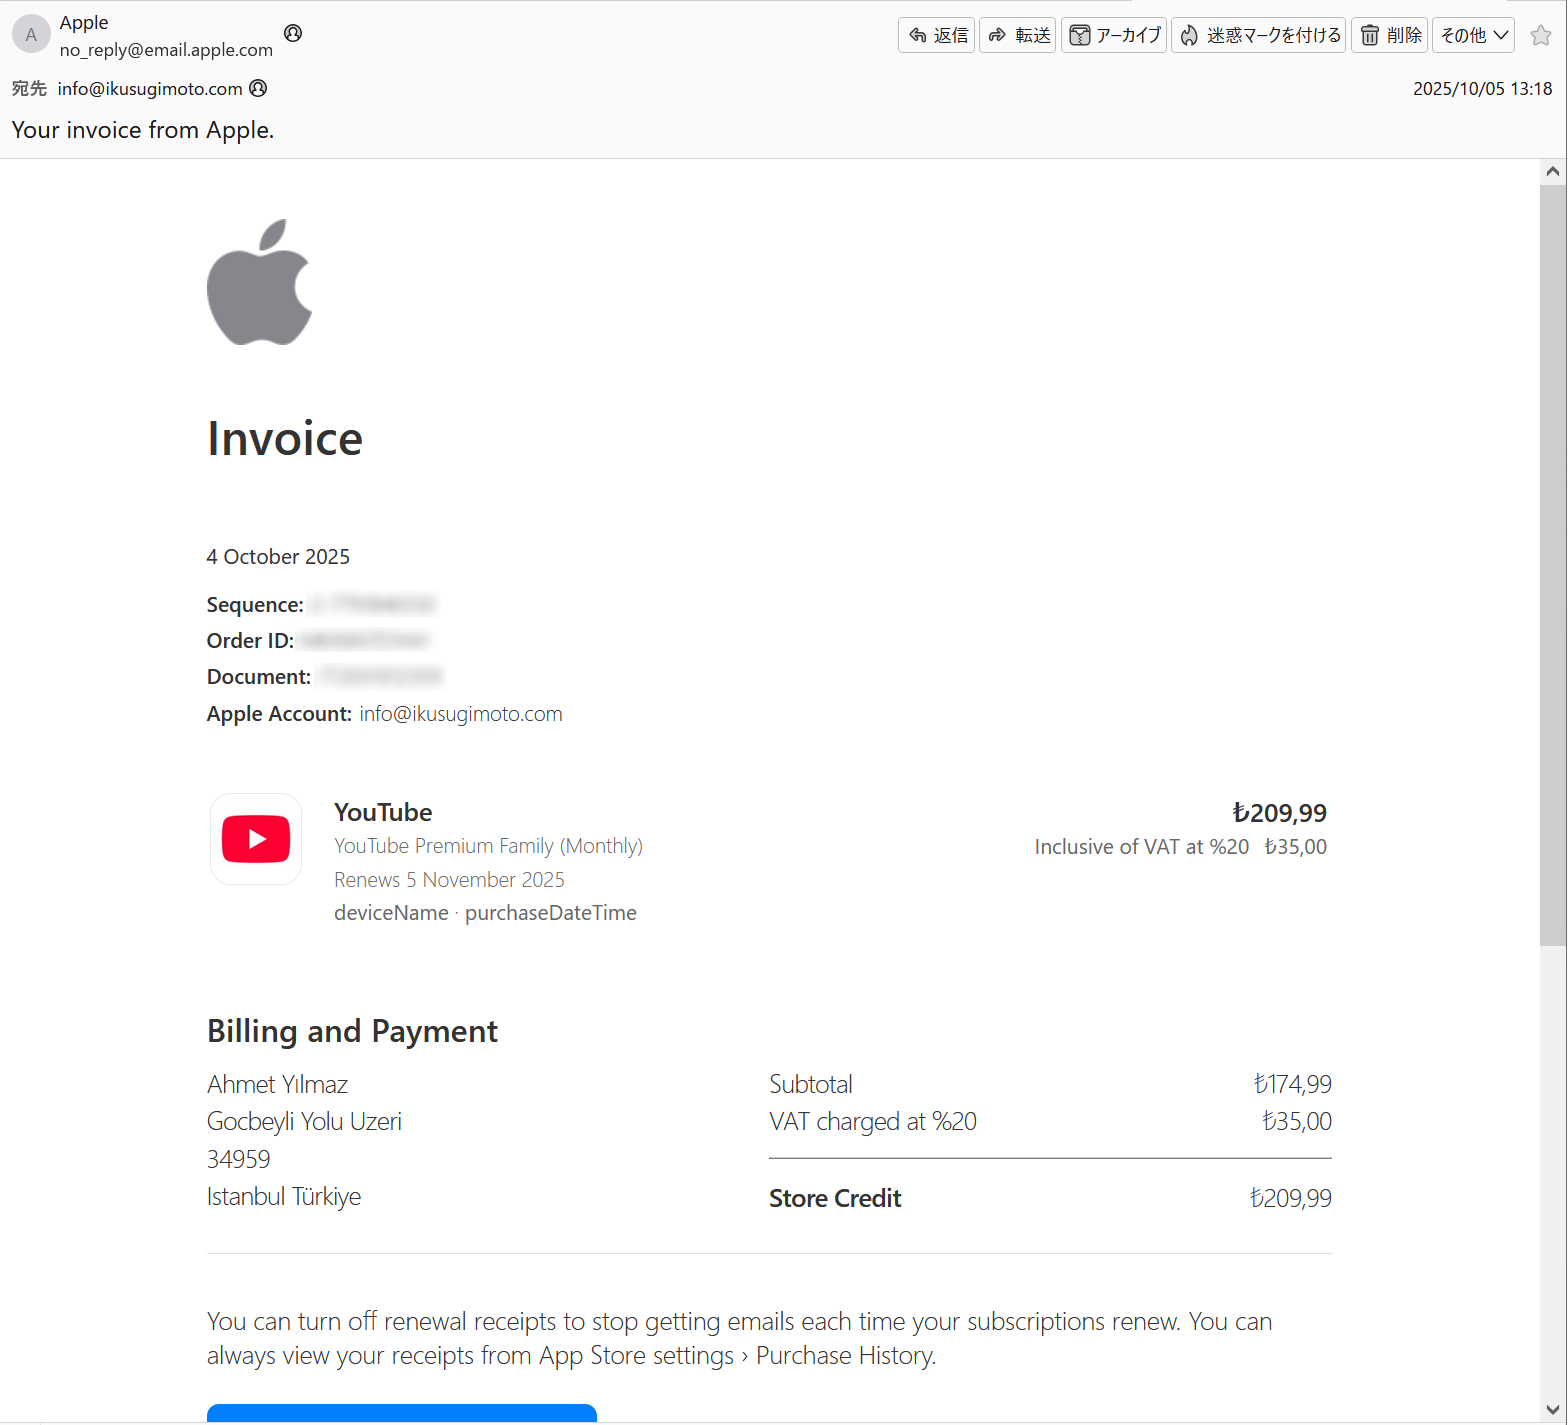Screen dimensions: 1568x1425
Task: Delete the email with 削除 button
Action: coord(1389,35)
